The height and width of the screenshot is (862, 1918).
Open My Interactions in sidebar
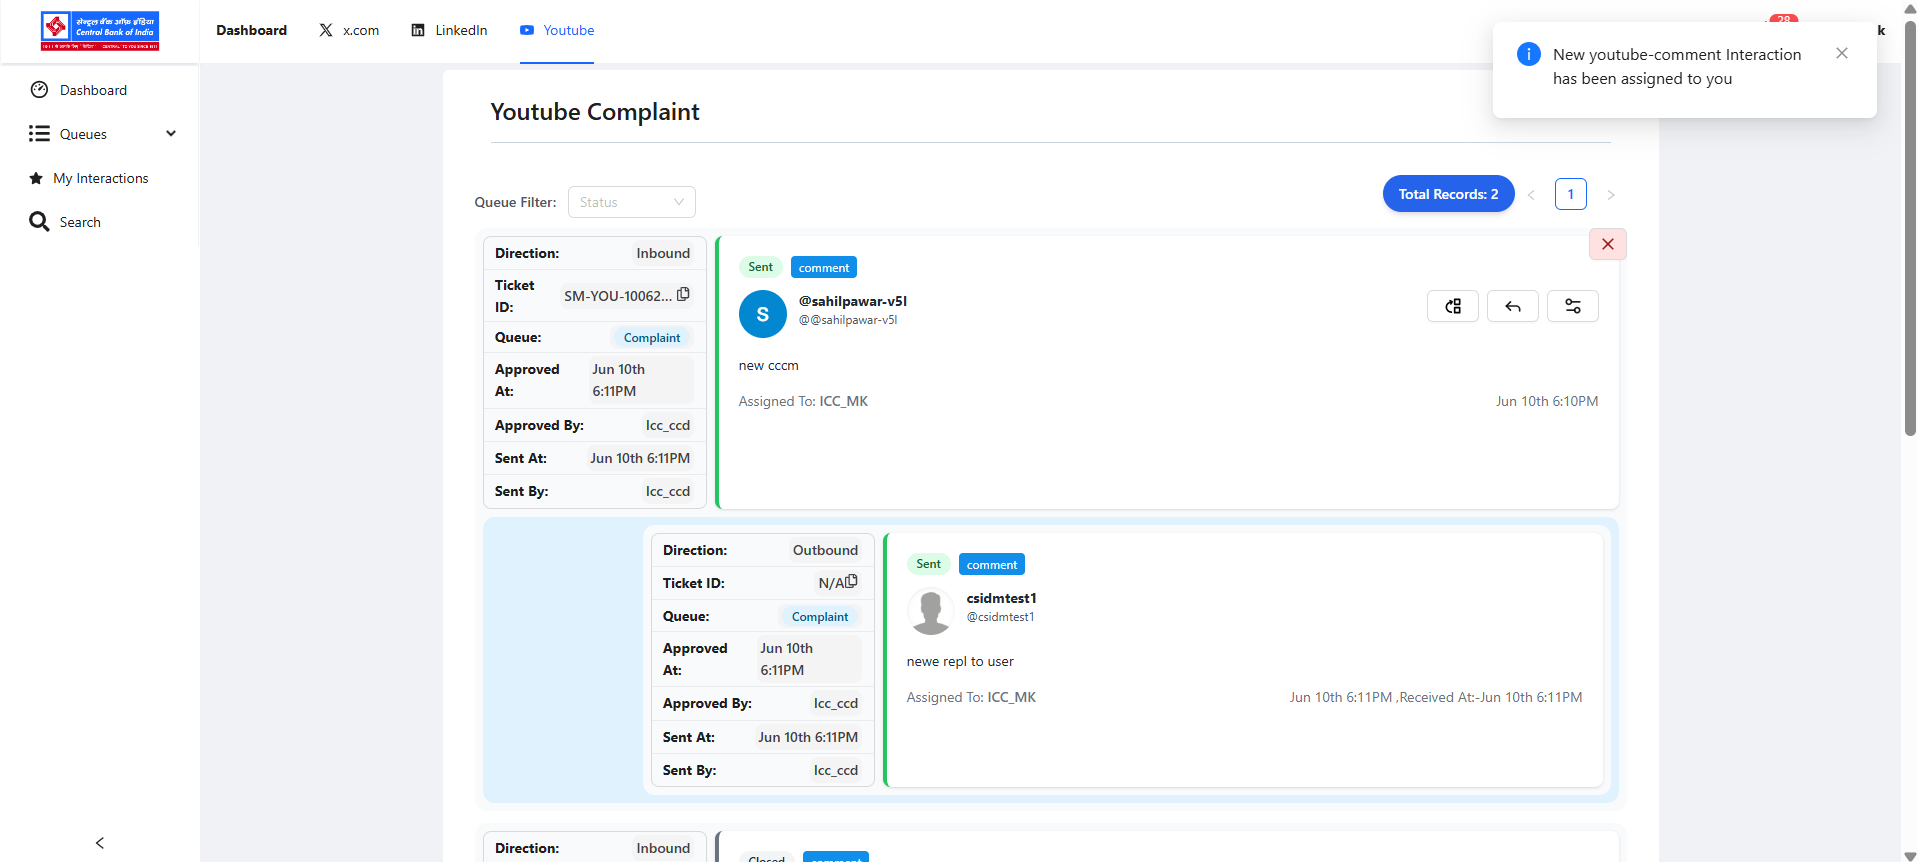(100, 178)
